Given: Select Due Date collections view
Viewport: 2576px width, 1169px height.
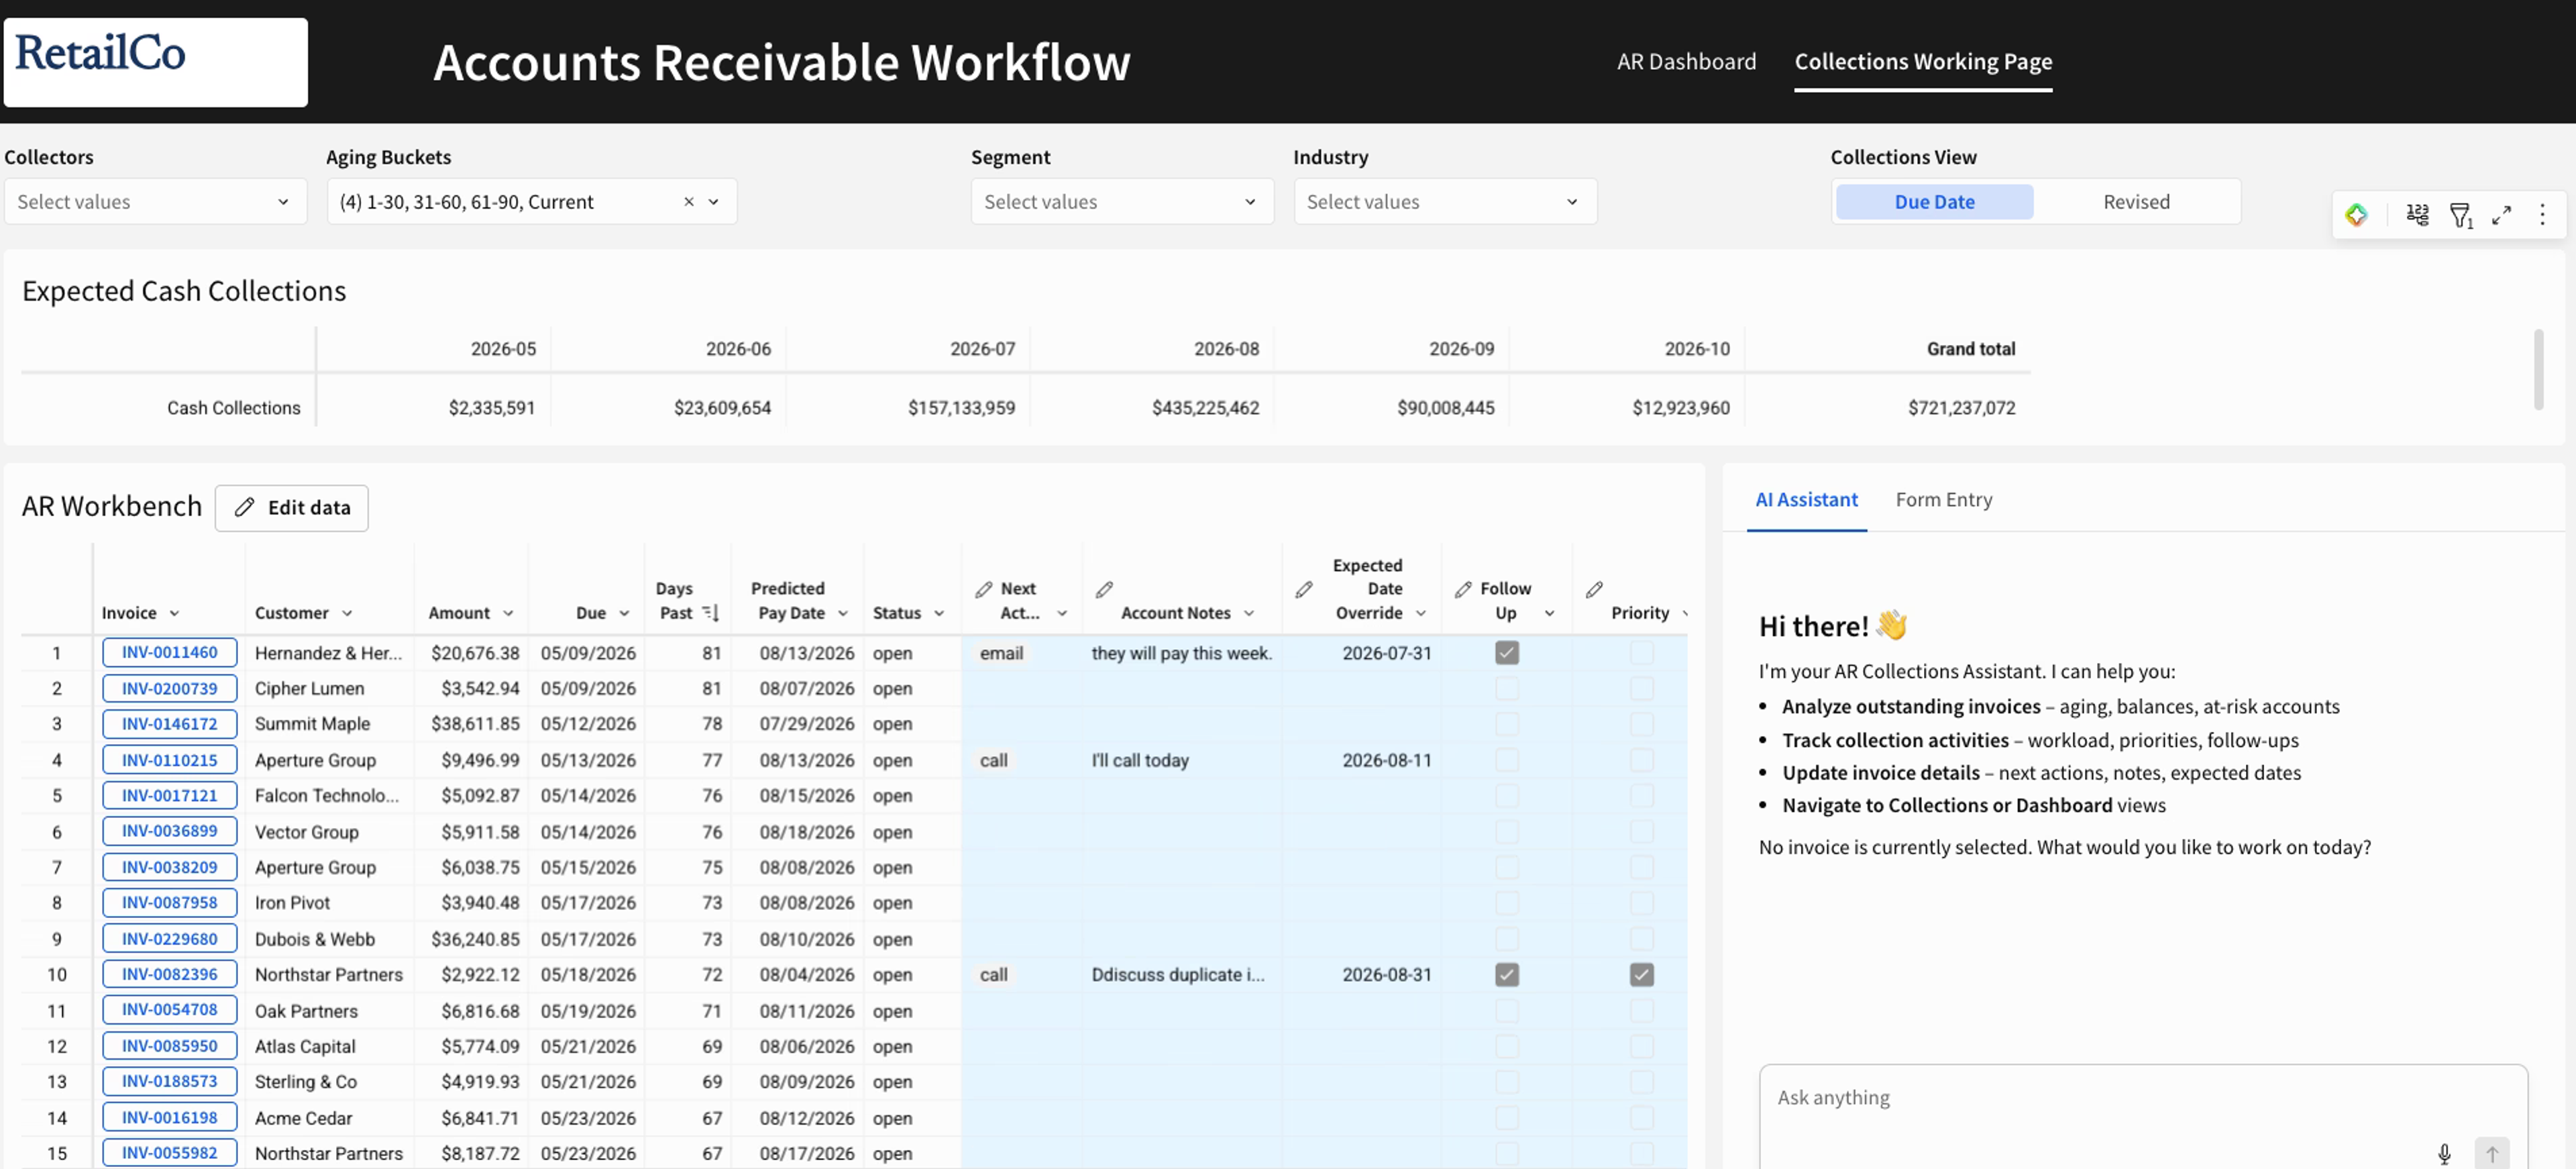Looking at the screenshot, I should [1934, 201].
